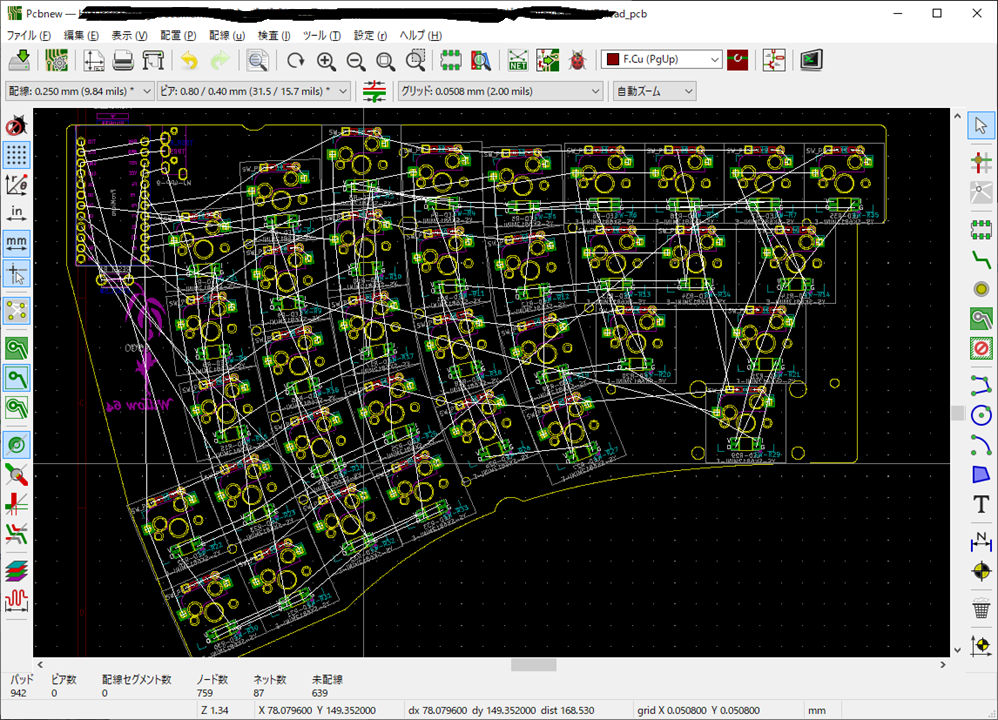Open the Python scripting console icon

[x=810, y=60]
